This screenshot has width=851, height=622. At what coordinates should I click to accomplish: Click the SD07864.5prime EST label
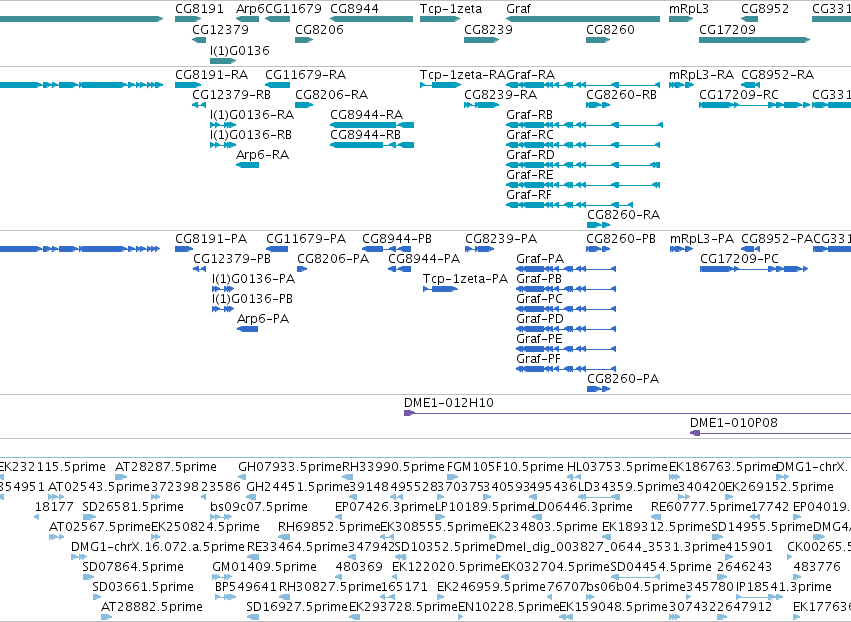coord(133,567)
